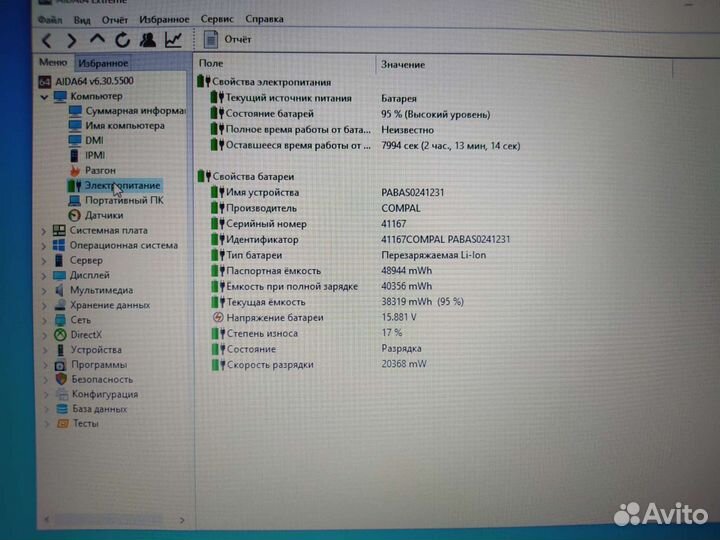This screenshot has width=720, height=540.
Task: Click sidebar horizontal scrollbar right arrow
Action: (x=182, y=520)
